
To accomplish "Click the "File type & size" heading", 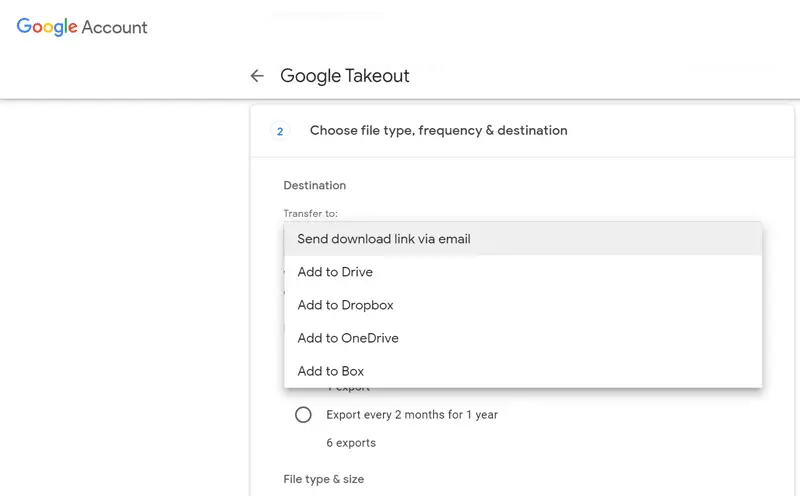I will (x=324, y=480).
